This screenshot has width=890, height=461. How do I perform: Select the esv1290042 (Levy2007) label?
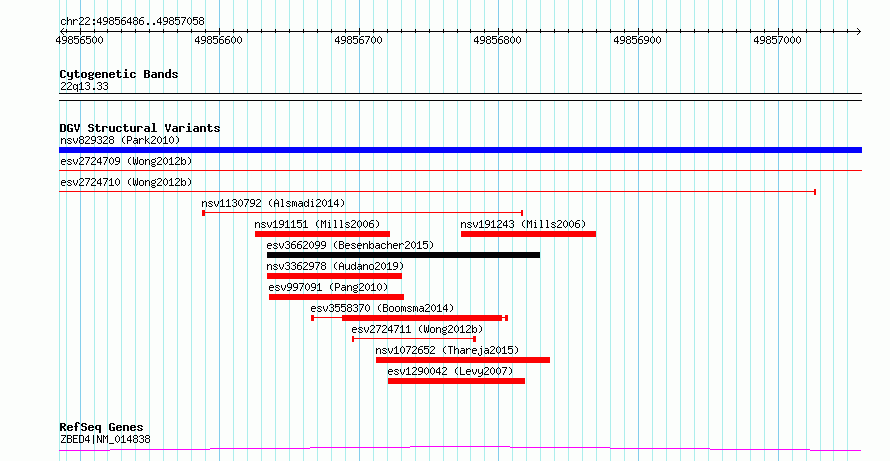coord(451,371)
